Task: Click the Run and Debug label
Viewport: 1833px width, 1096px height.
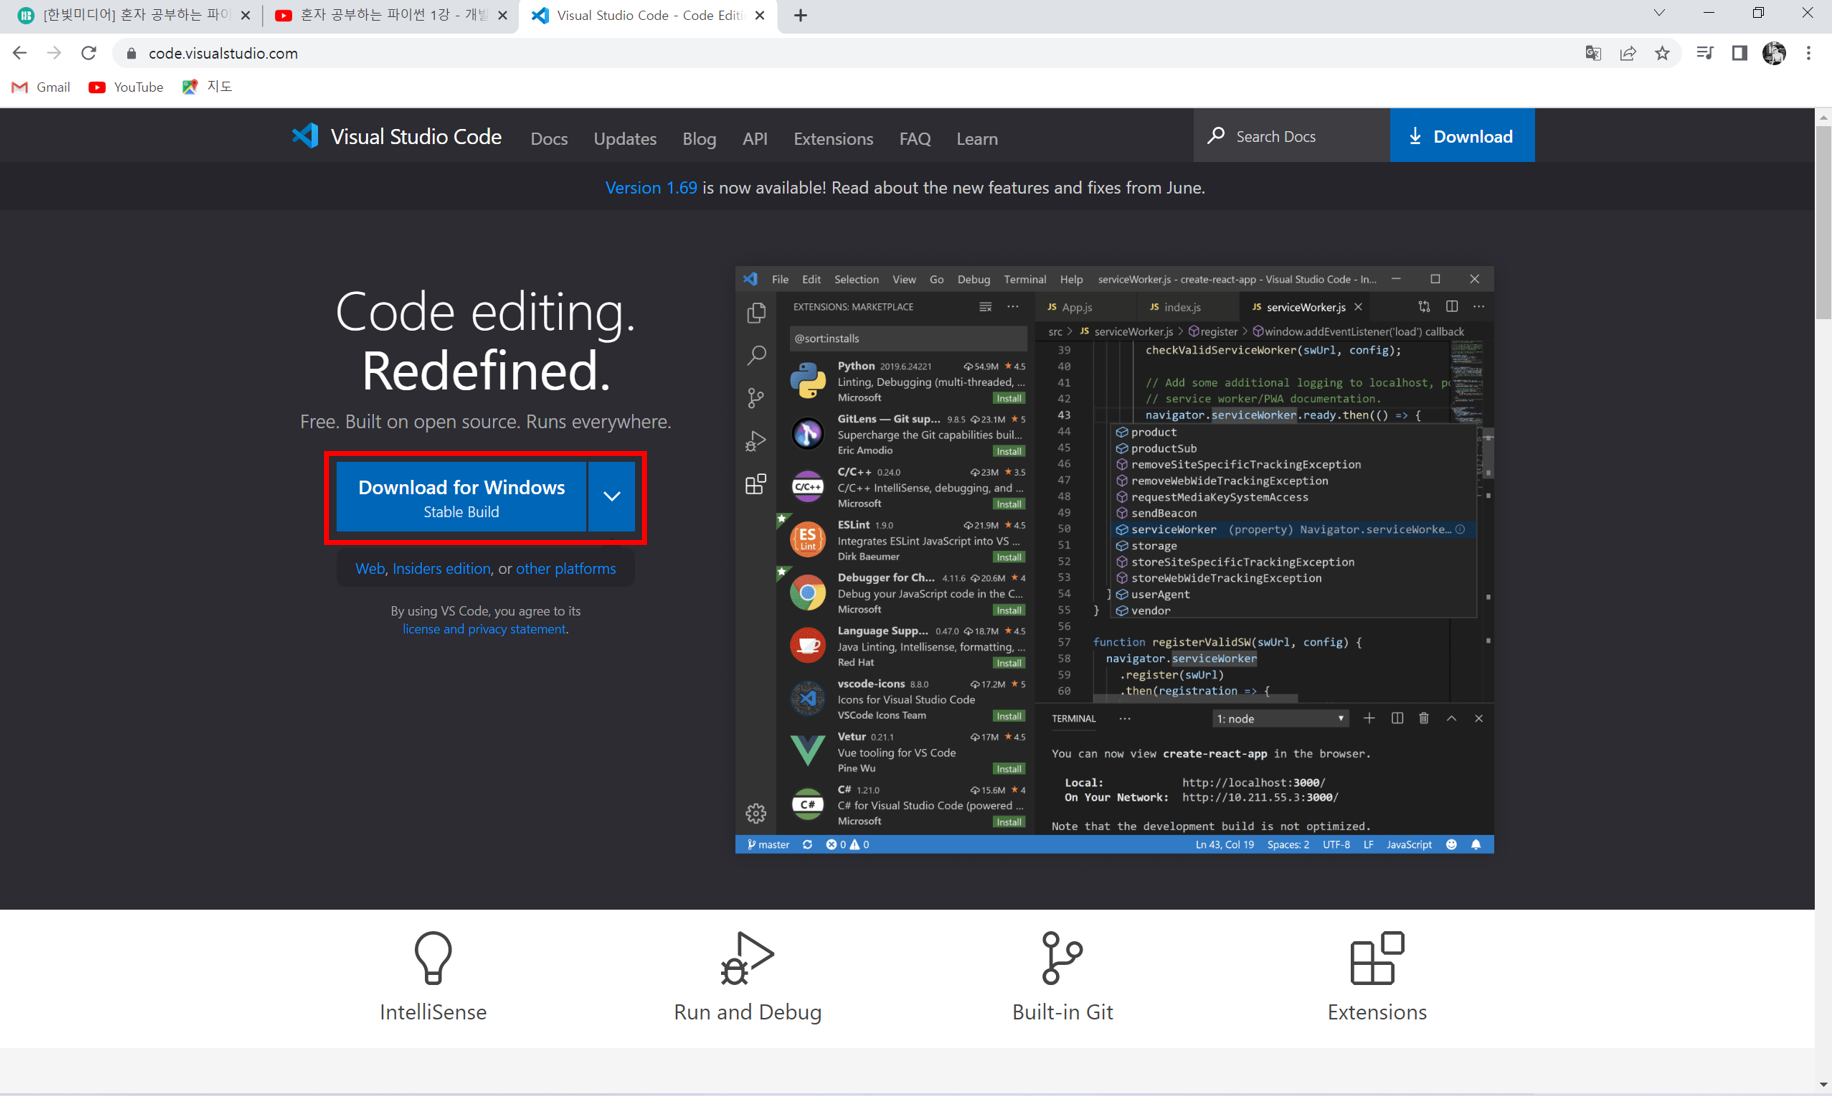Action: [747, 1012]
